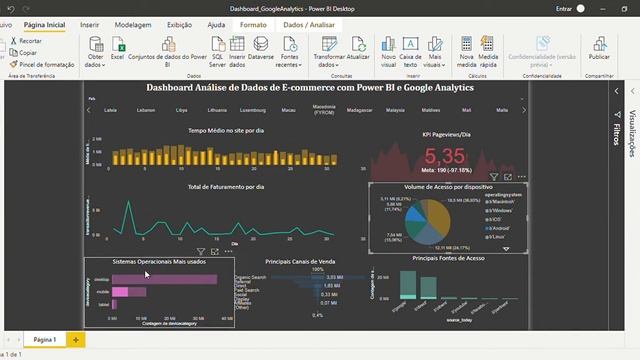Expand Fontes recentes dropdown

tap(289, 52)
